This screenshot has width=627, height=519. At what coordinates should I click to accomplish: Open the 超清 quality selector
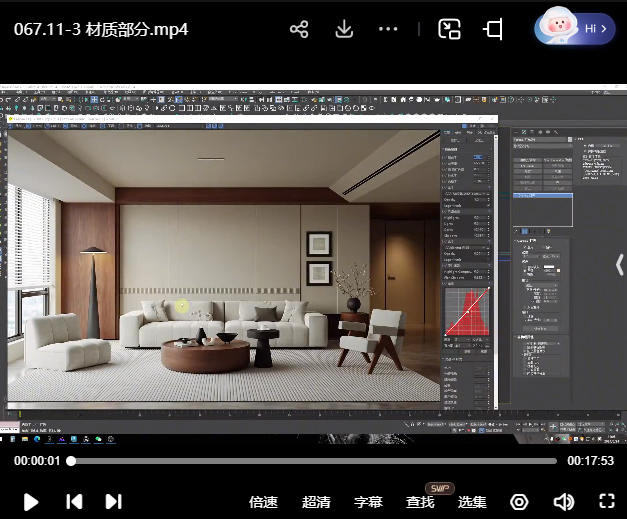tap(316, 502)
